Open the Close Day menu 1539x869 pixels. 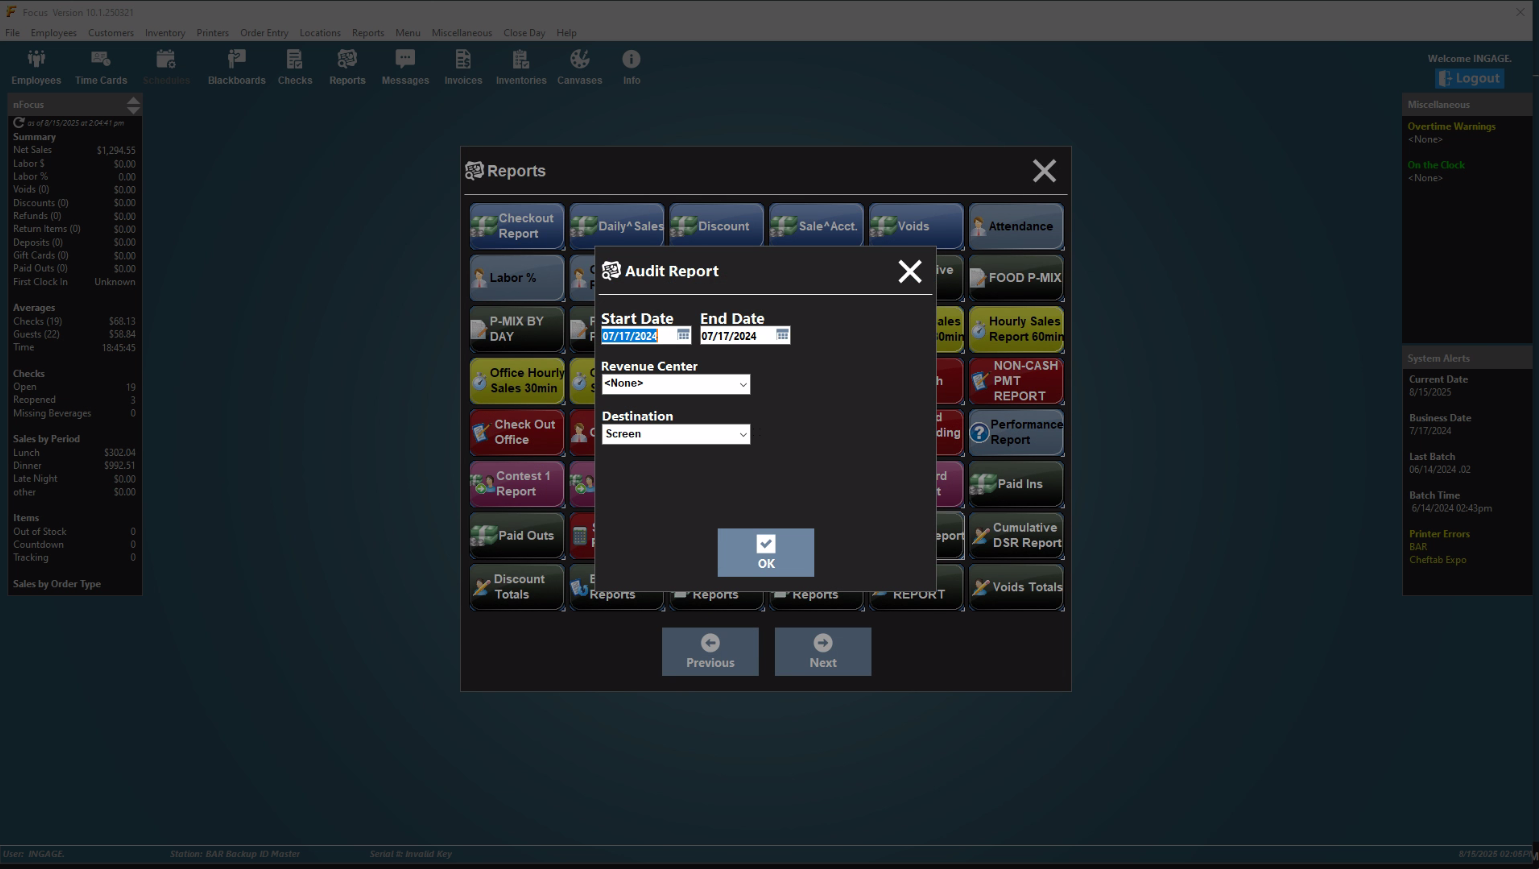click(524, 33)
